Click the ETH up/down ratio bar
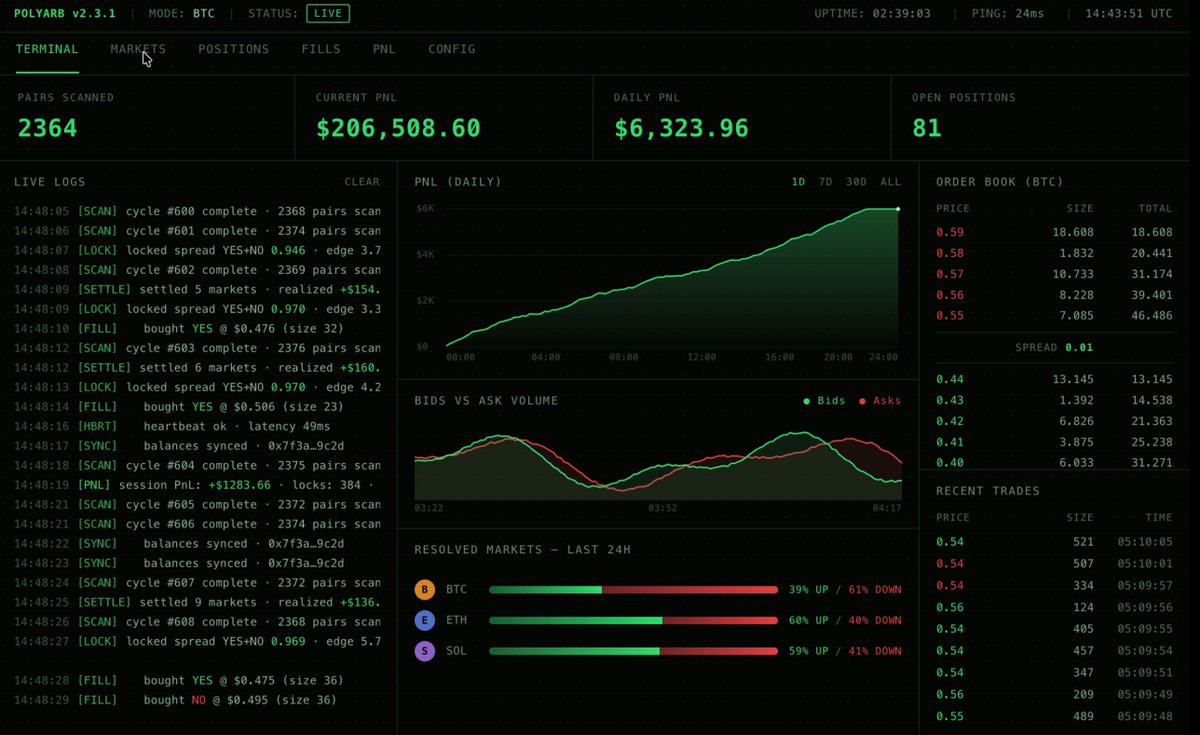This screenshot has width=1200, height=735. 633,621
